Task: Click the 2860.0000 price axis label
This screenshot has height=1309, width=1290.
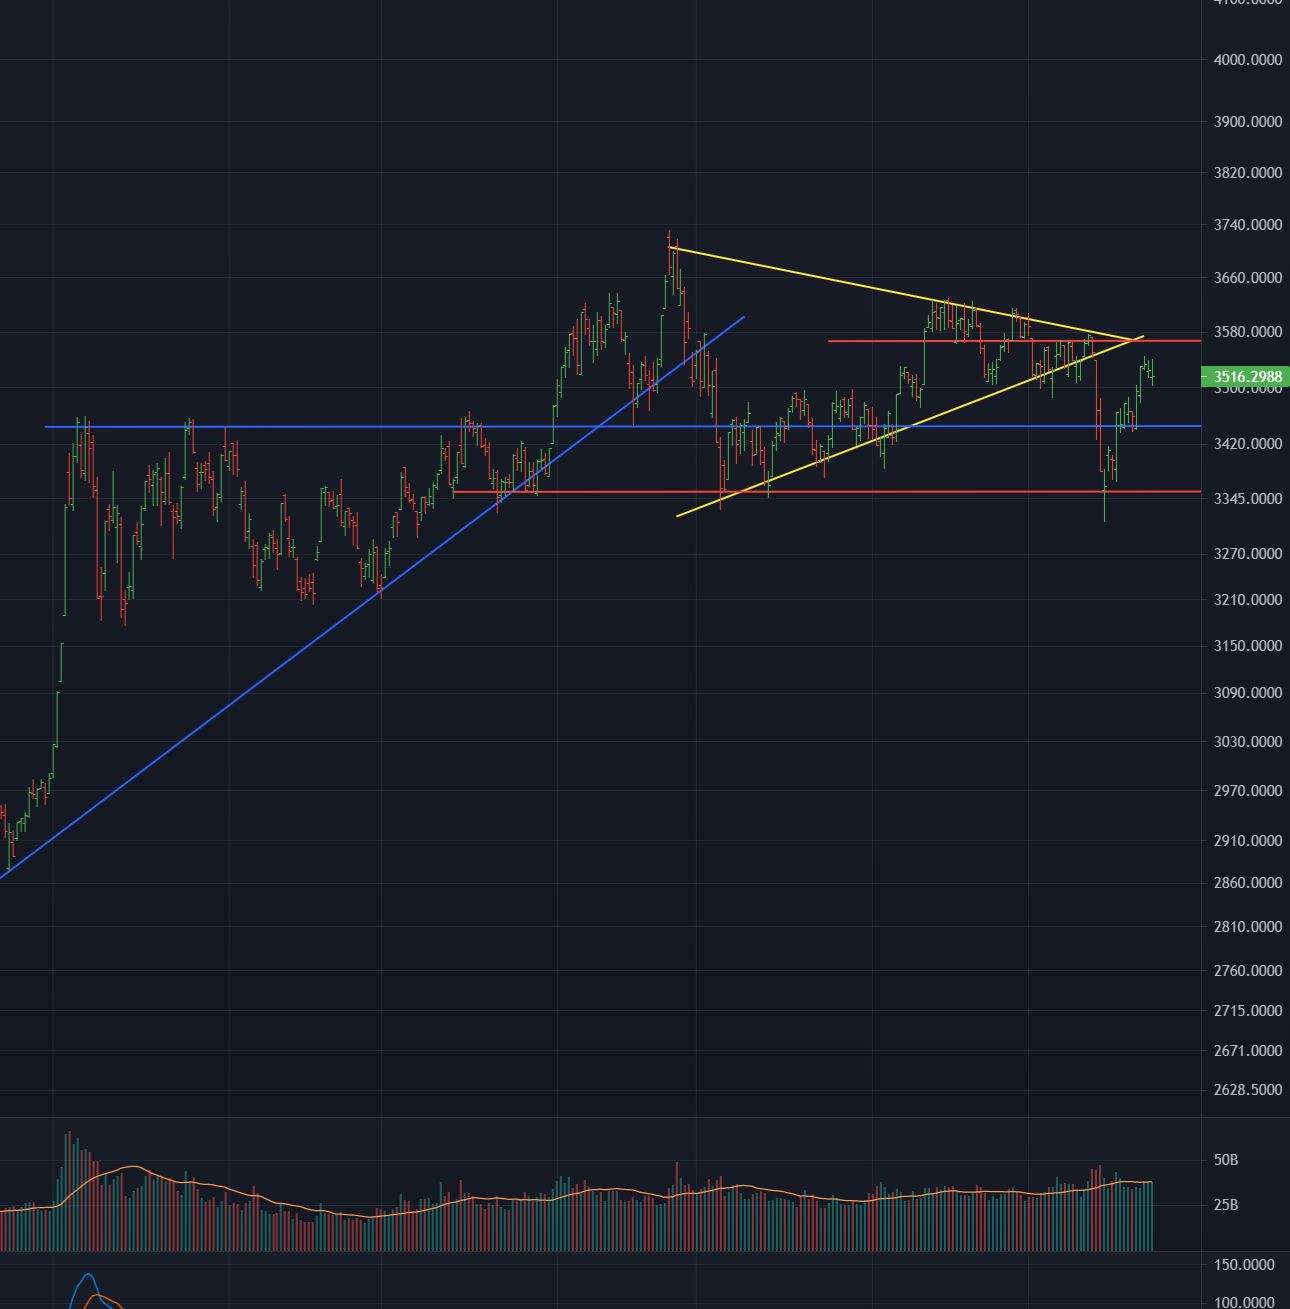Action: (x=1247, y=883)
